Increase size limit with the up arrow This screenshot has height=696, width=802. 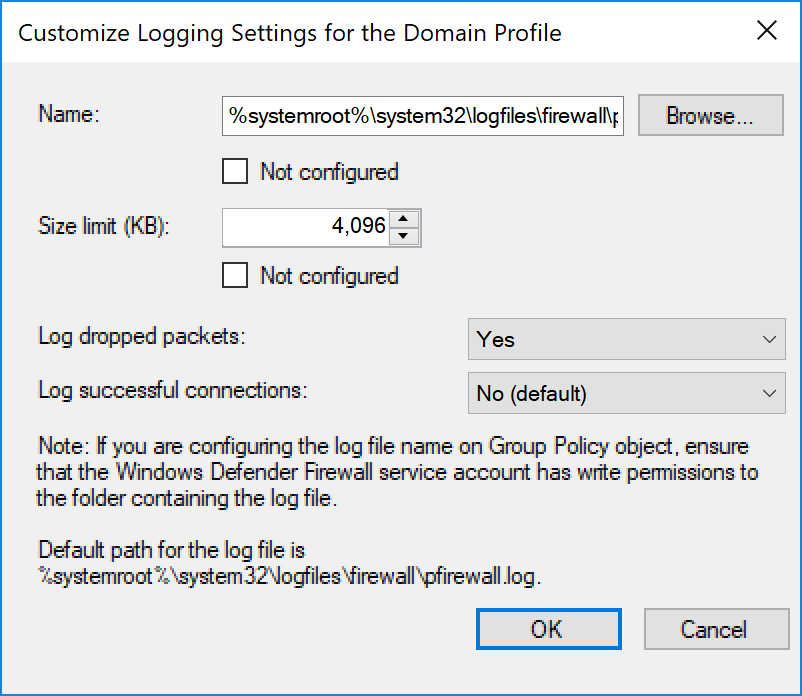click(x=404, y=219)
